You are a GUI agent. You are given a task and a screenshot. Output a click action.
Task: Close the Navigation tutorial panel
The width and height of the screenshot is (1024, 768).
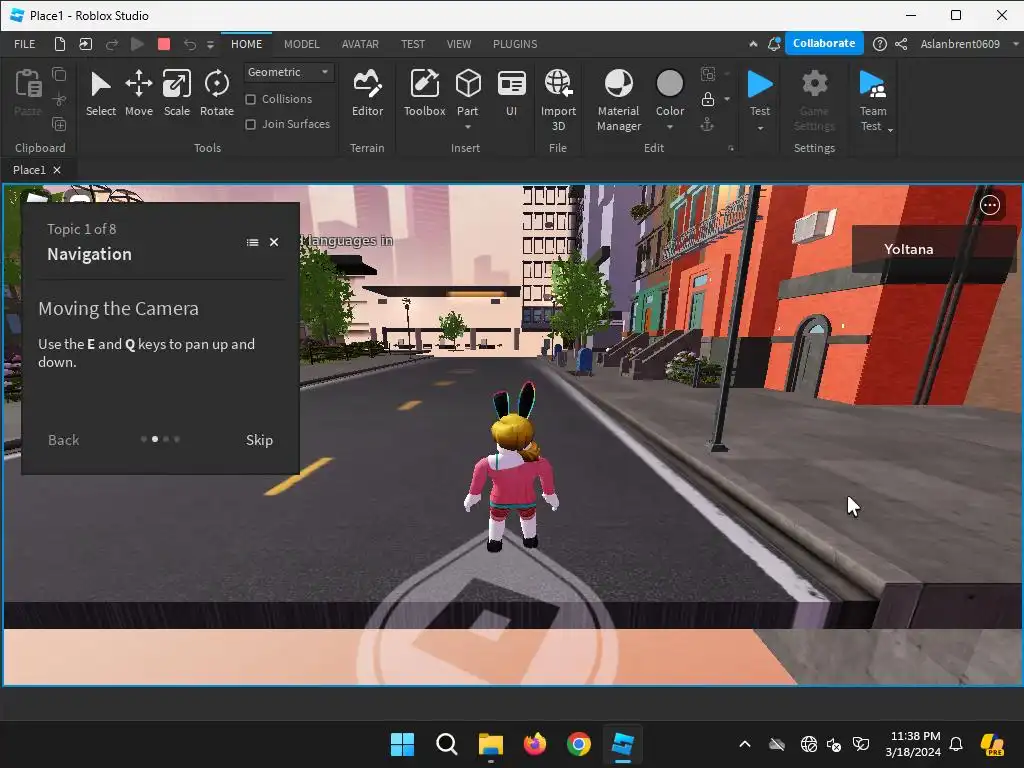tap(274, 242)
